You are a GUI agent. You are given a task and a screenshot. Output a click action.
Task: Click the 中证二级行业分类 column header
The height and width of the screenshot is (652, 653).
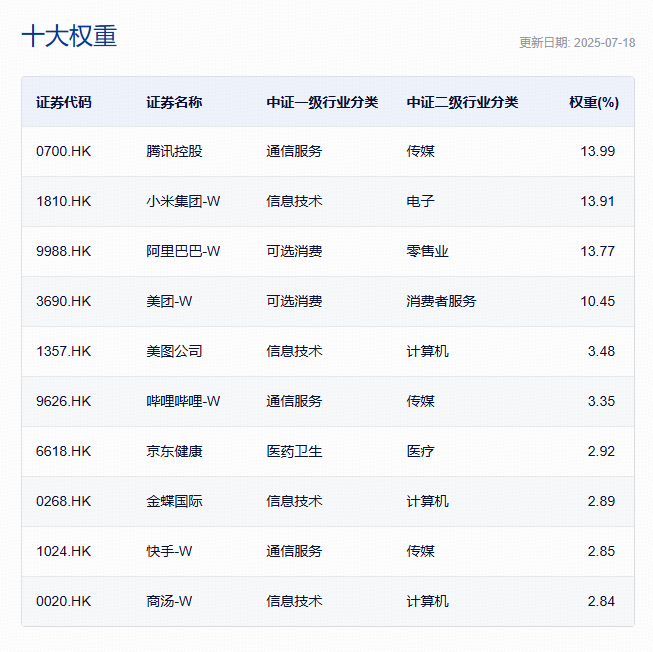click(x=462, y=102)
